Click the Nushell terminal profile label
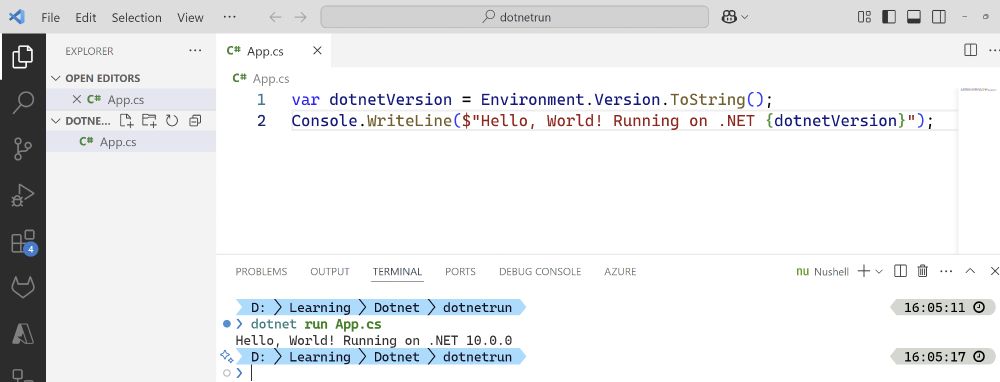The height and width of the screenshot is (382, 1000). coord(823,272)
